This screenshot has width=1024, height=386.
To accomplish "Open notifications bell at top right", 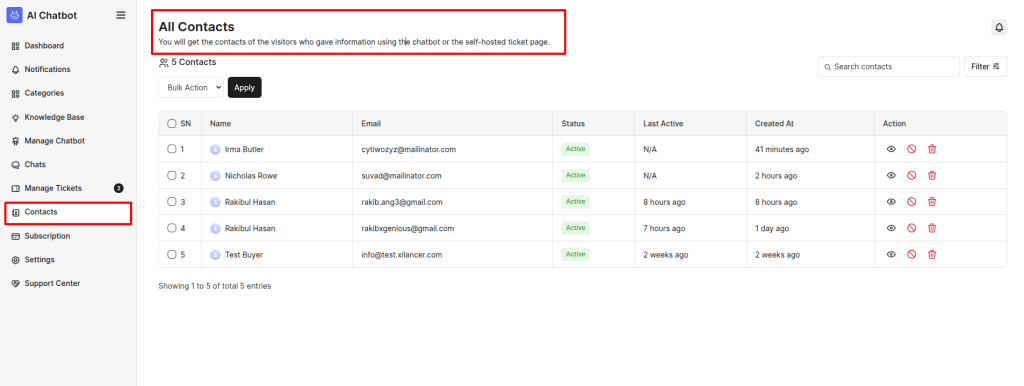I will pyautogui.click(x=999, y=27).
